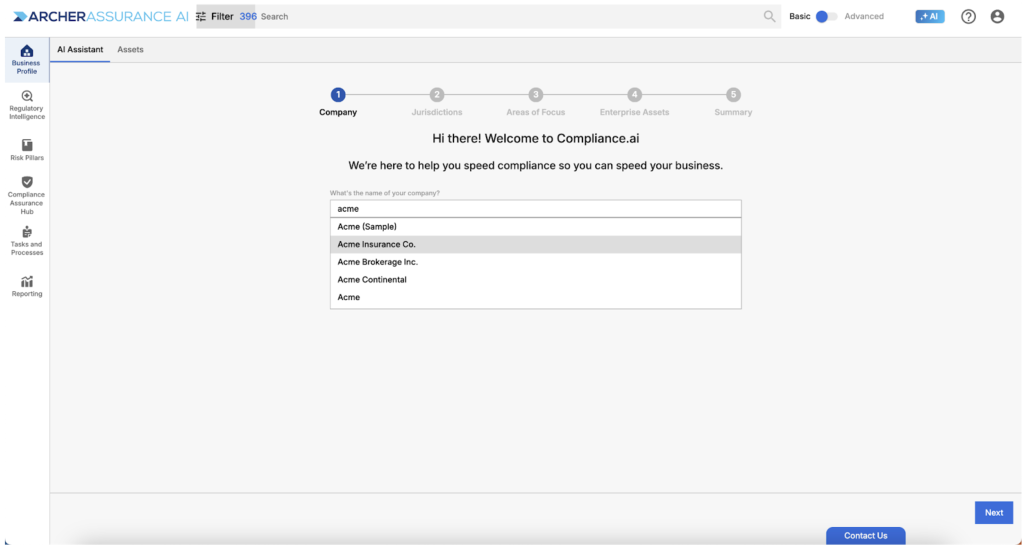Click the Contact Us button
1024x547 pixels.
point(865,535)
